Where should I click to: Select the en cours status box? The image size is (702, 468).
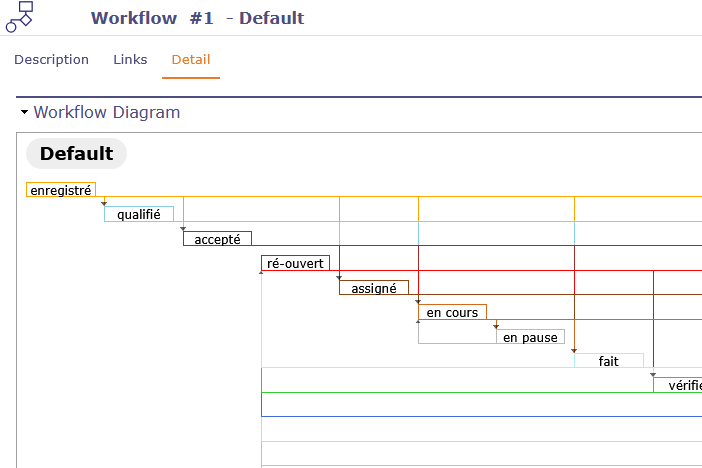coord(452,312)
